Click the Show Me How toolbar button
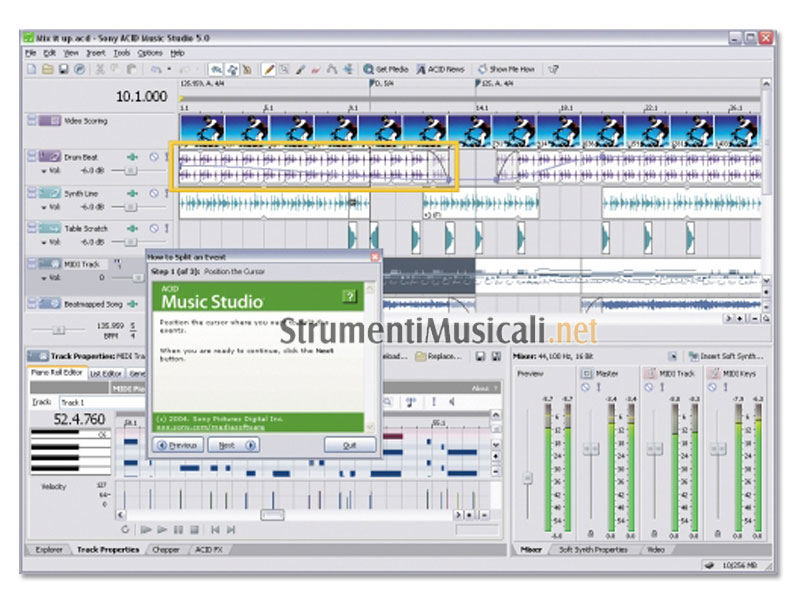This screenshot has height=600, width=800. (506, 69)
